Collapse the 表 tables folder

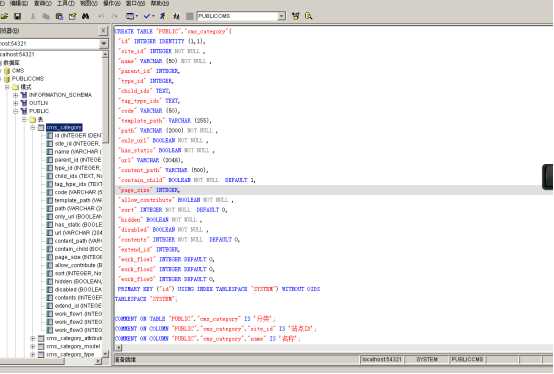(x=24, y=119)
